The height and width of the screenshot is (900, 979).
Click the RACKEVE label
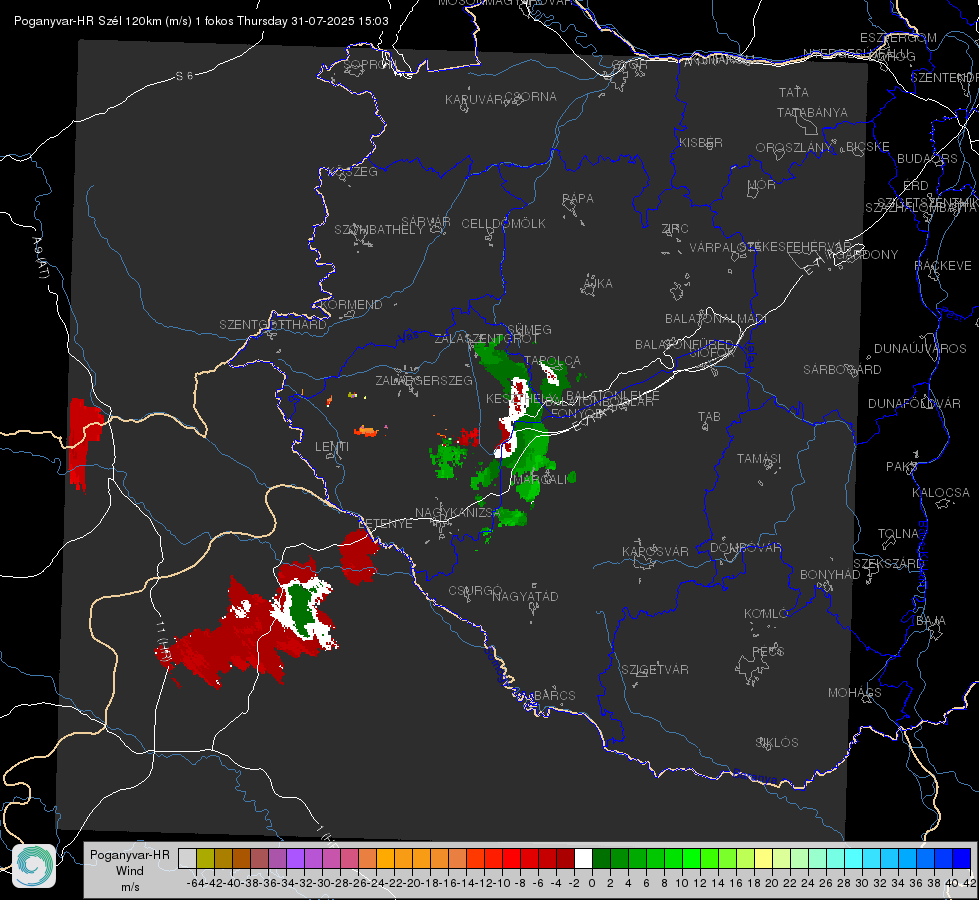click(x=943, y=266)
